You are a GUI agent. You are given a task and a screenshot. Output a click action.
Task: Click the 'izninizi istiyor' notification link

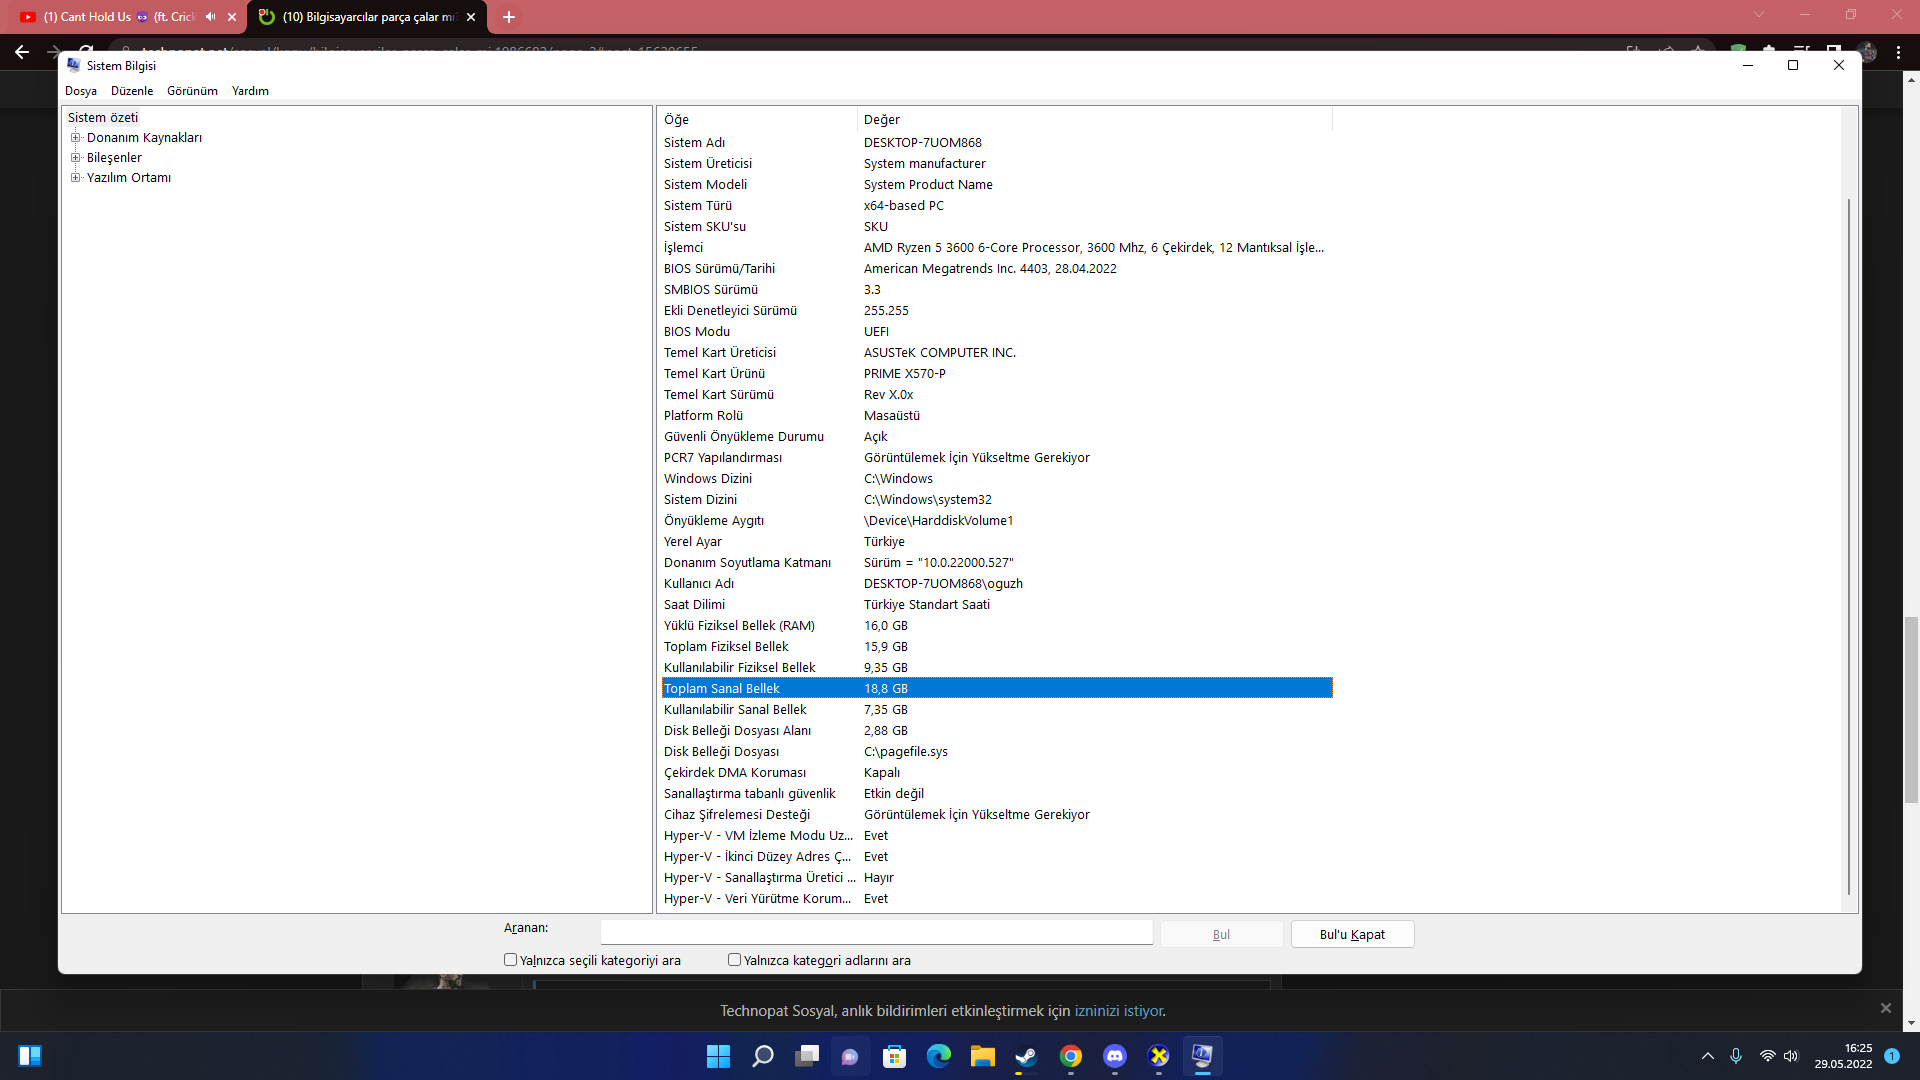(1118, 1011)
